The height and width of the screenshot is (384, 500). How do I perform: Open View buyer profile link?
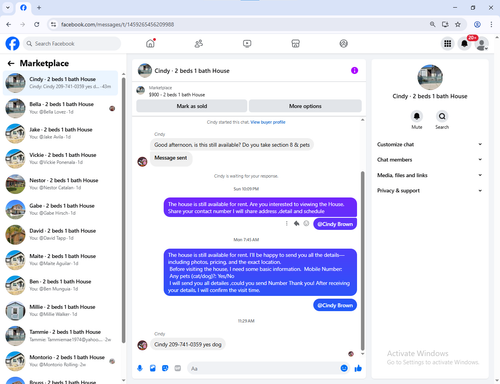(x=268, y=122)
